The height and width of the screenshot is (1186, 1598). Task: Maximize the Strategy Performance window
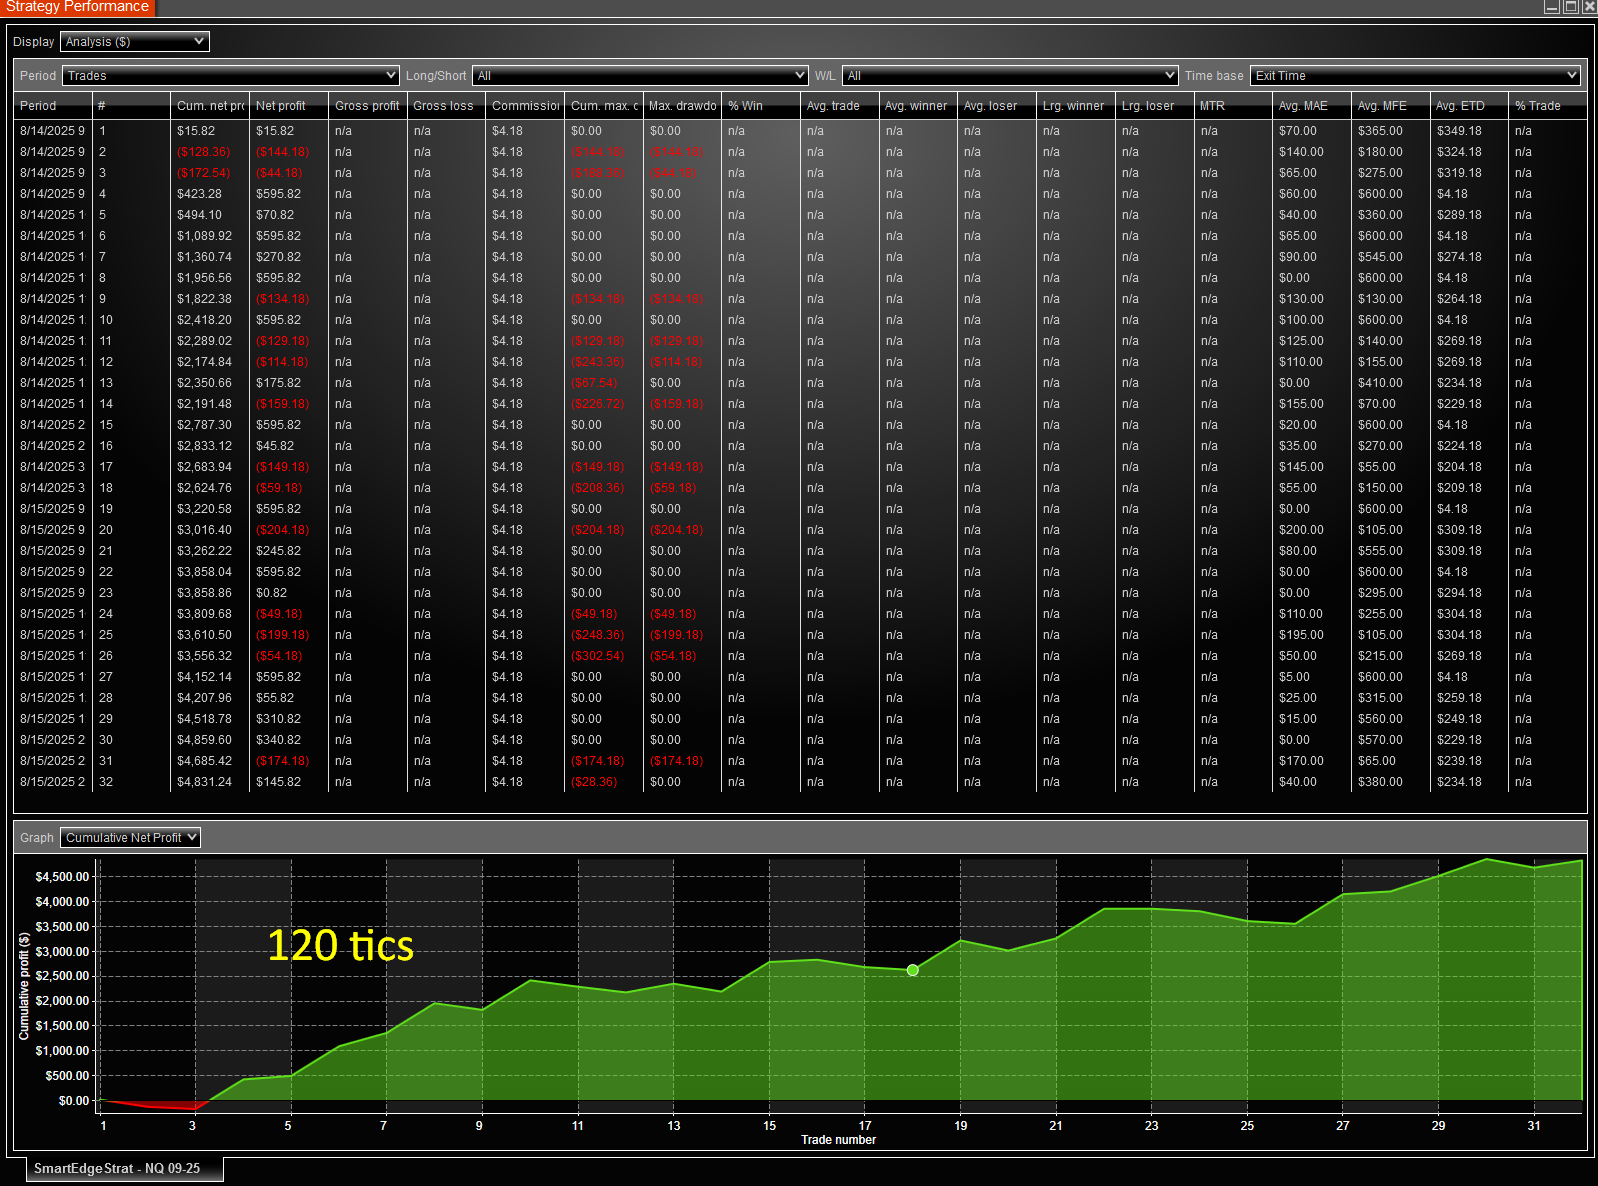click(1570, 7)
